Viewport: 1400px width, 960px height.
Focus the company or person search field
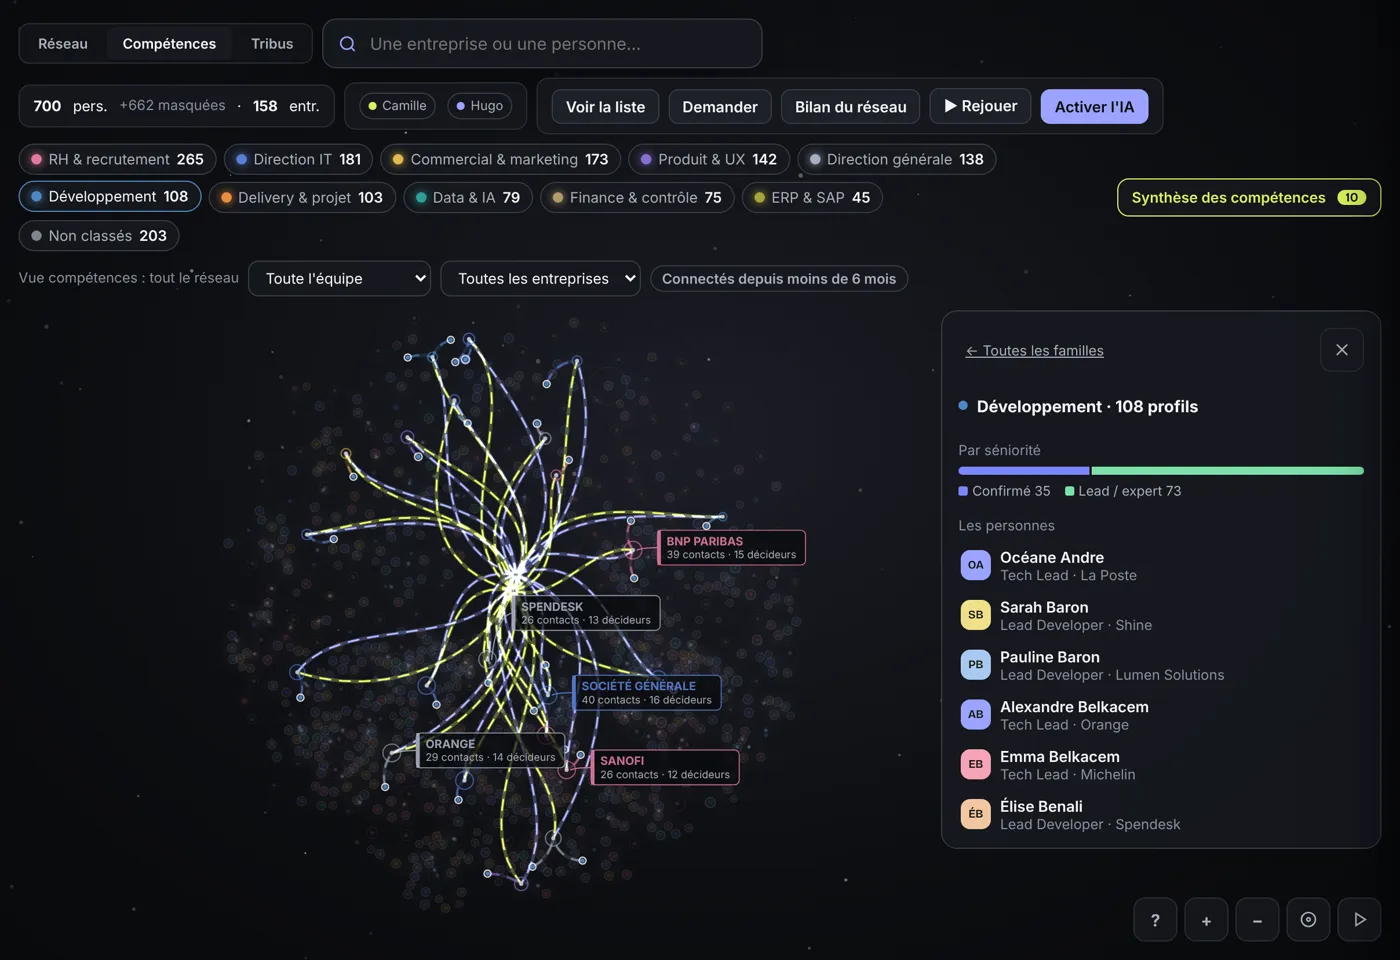[542, 44]
